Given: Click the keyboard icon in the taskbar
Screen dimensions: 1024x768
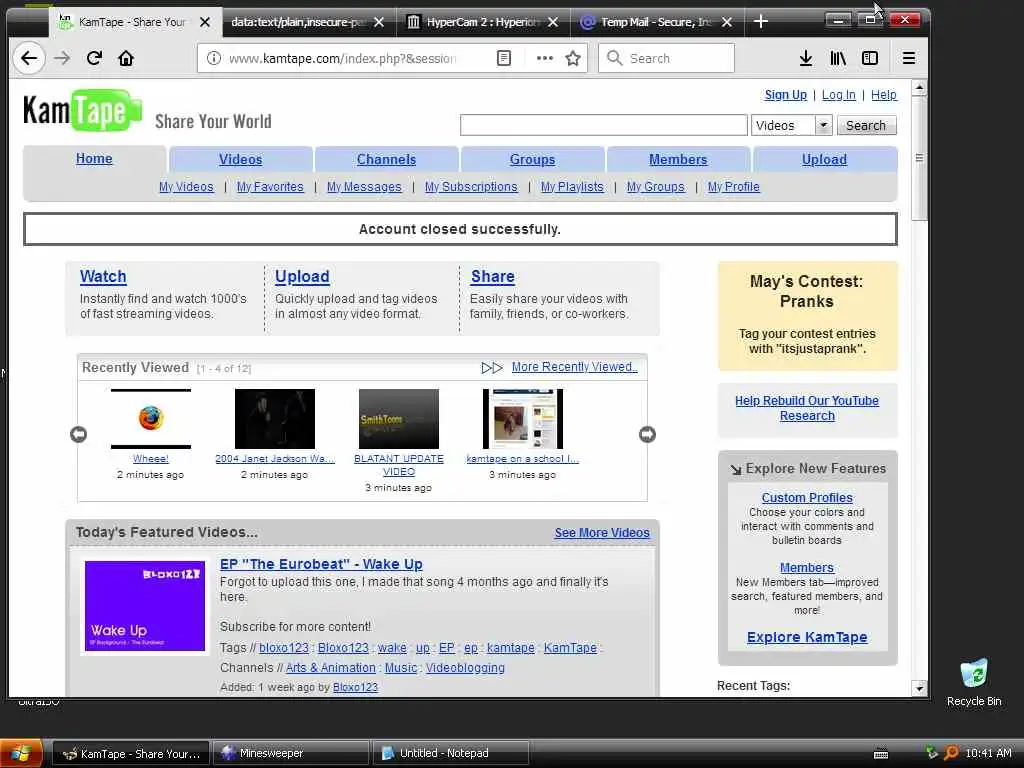Looking at the screenshot, I should [881, 754].
